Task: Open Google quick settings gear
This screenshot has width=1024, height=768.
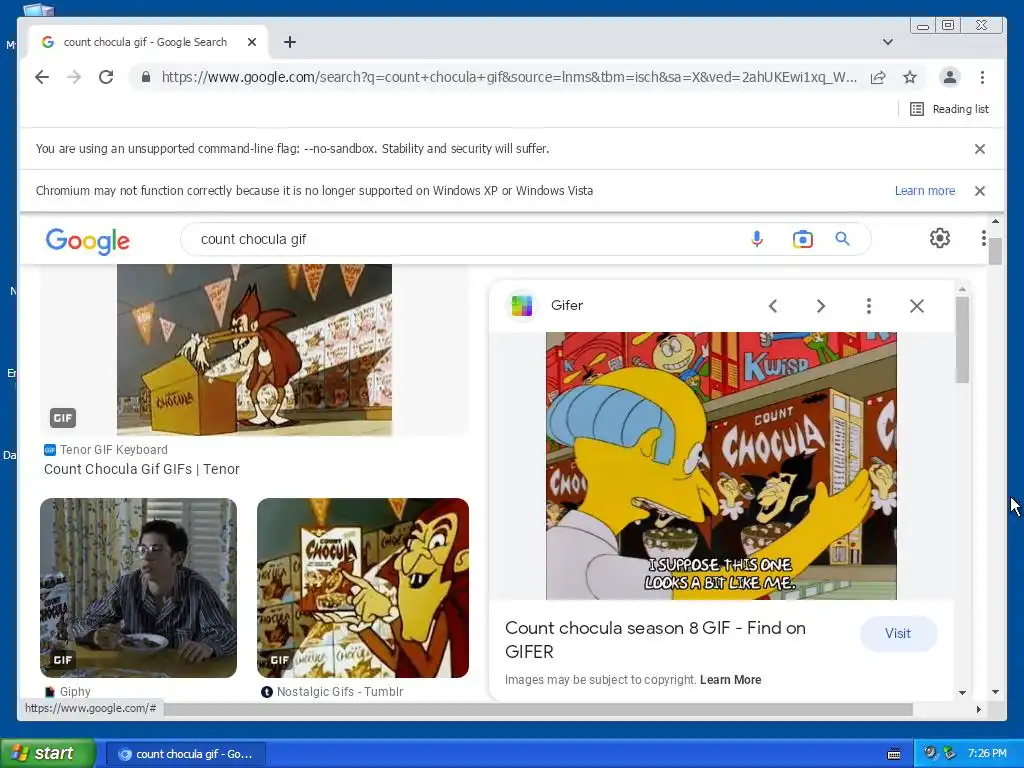Action: point(940,238)
